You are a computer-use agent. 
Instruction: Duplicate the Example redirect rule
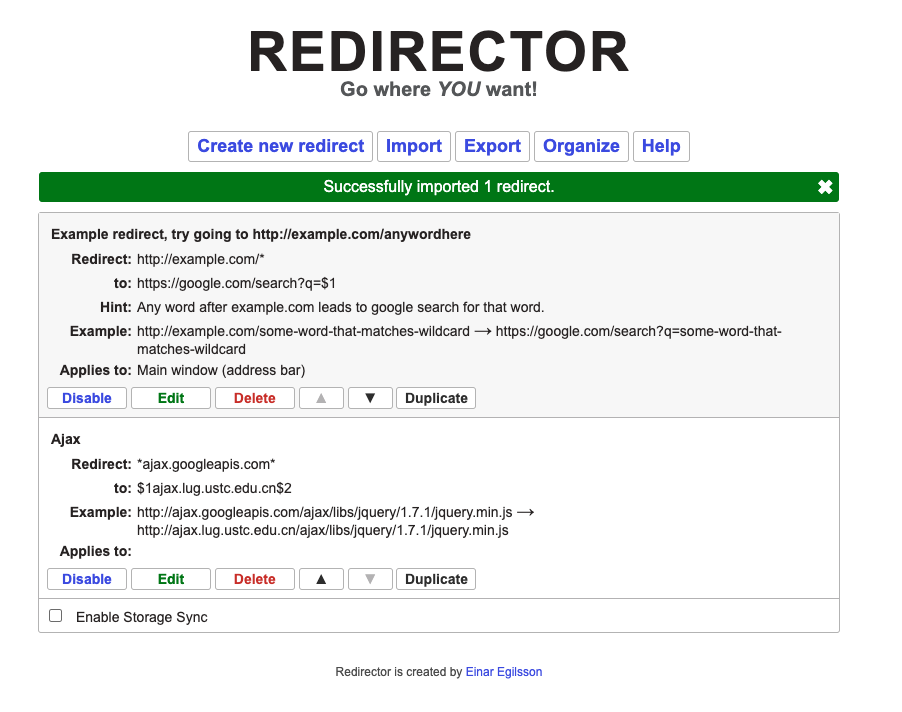(x=436, y=398)
